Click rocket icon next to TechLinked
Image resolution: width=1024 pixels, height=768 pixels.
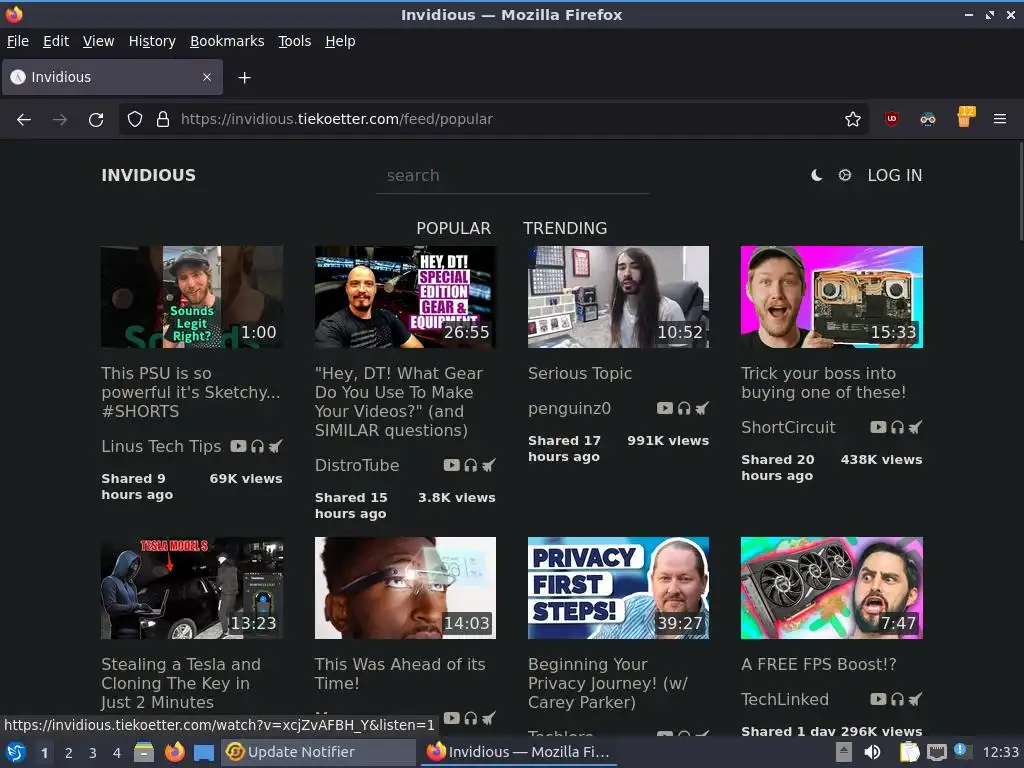coord(916,699)
